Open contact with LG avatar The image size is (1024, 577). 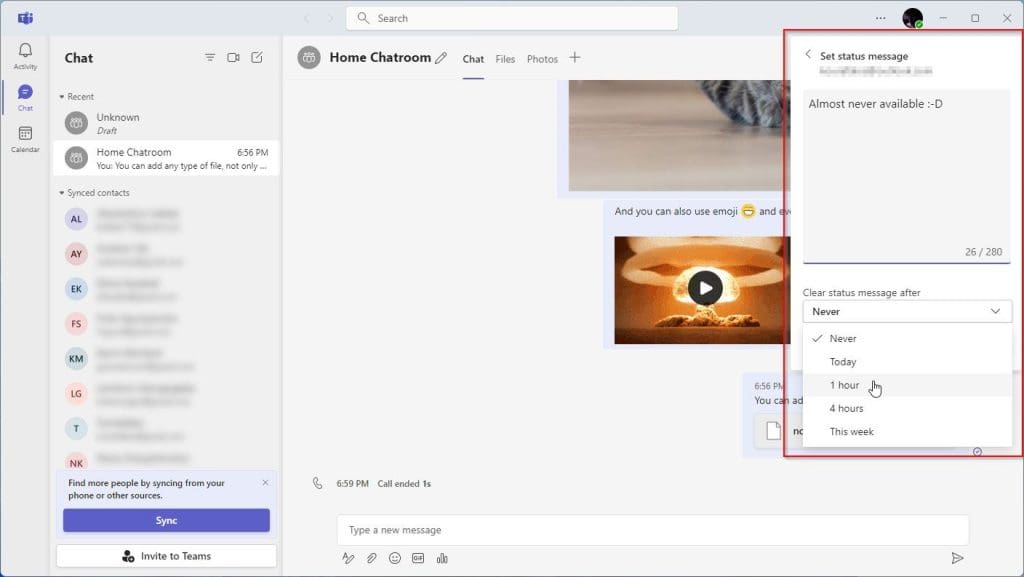point(76,394)
